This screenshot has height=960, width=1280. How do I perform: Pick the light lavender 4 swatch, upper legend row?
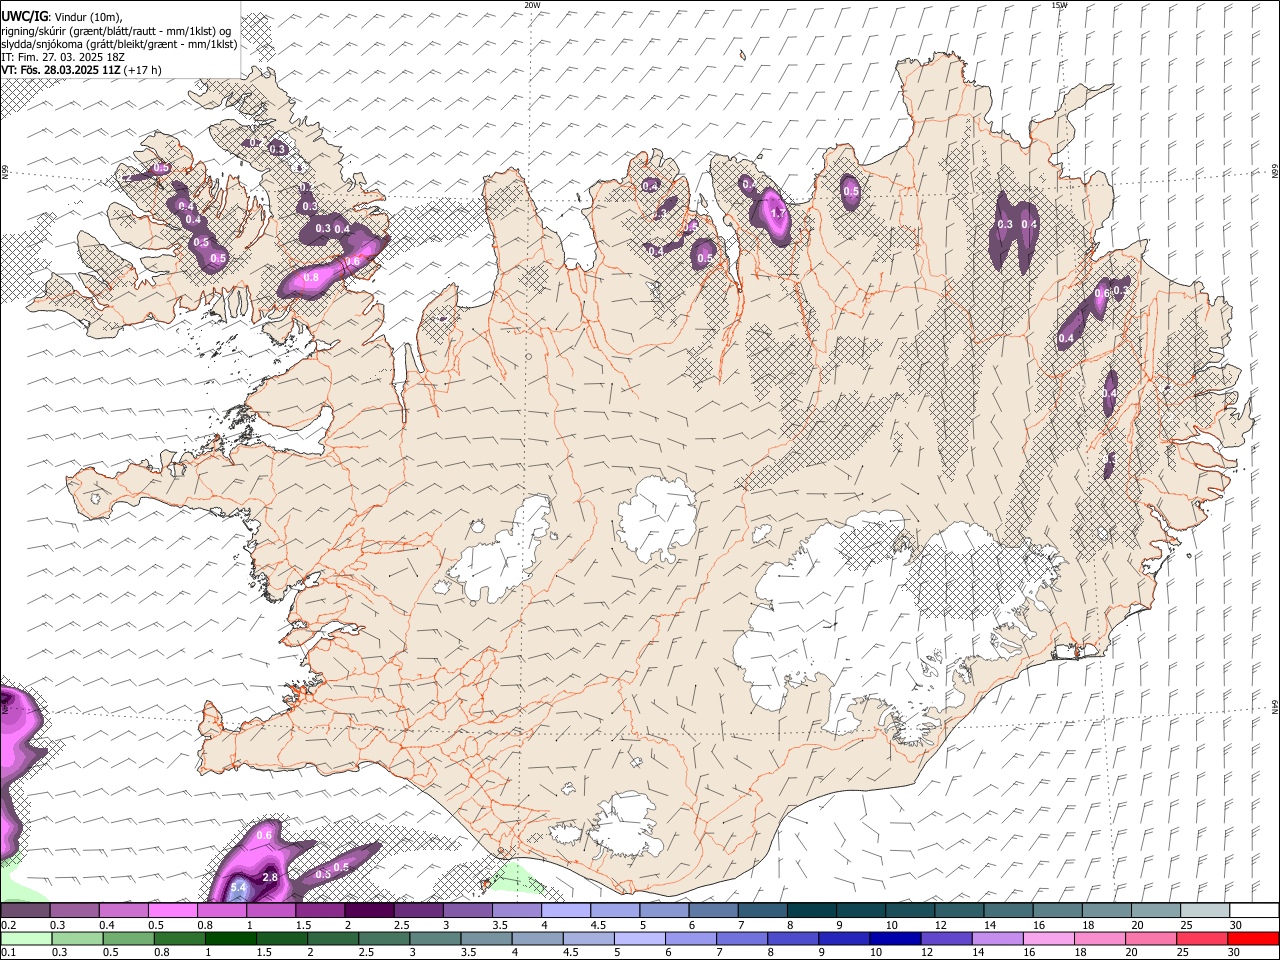point(566,910)
